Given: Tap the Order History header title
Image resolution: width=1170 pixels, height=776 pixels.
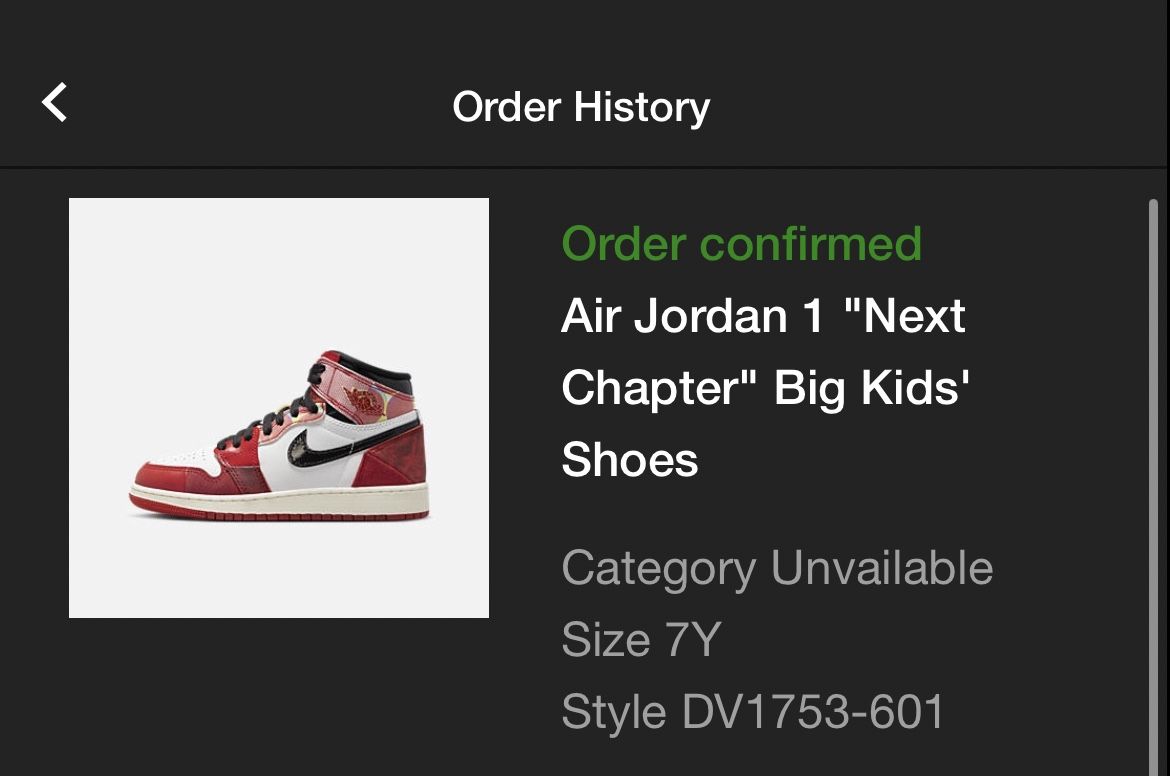Looking at the screenshot, I should pos(581,107).
